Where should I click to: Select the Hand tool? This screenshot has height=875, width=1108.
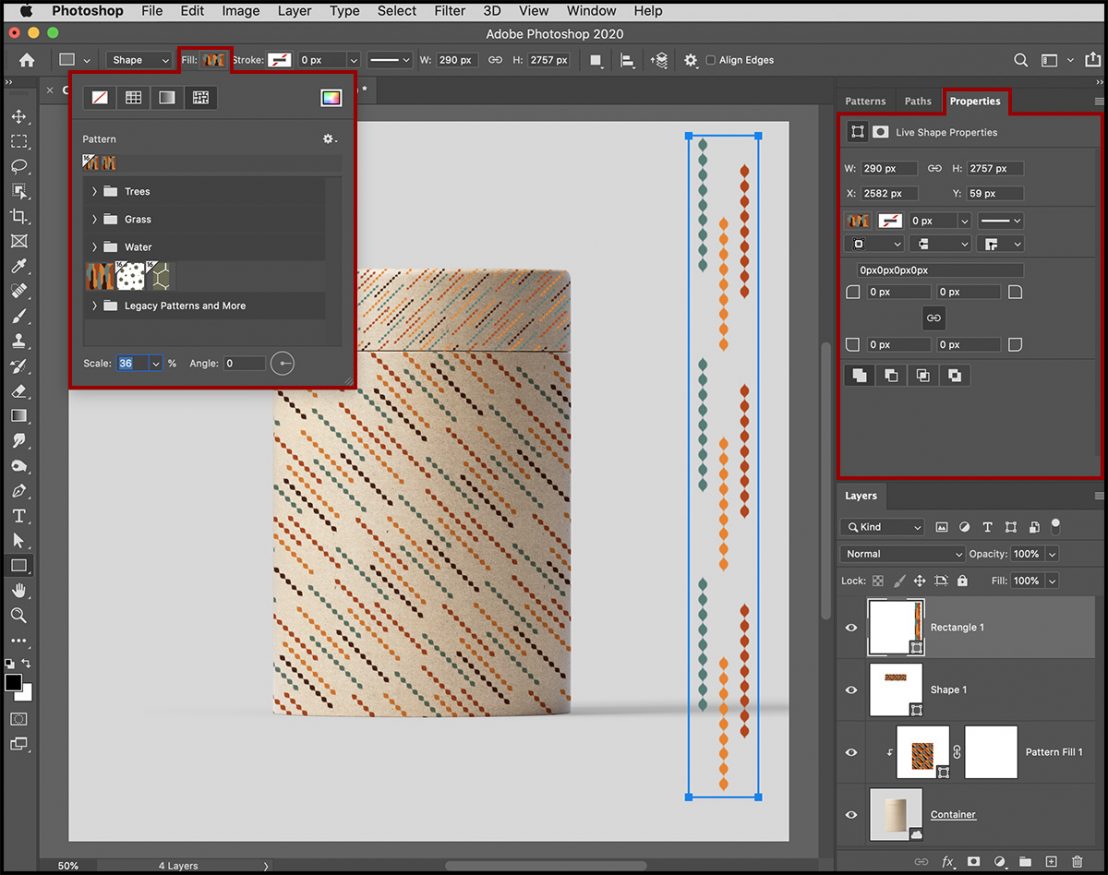19,590
